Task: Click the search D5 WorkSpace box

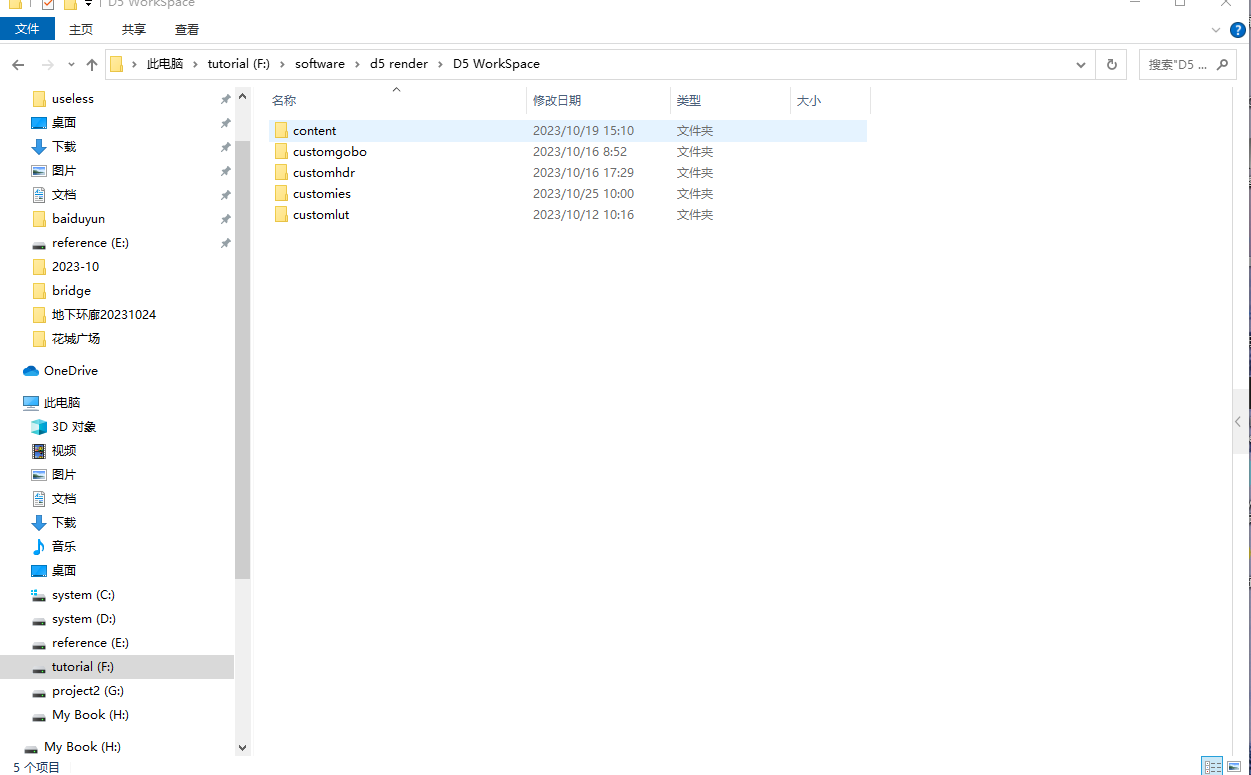Action: coord(1189,64)
